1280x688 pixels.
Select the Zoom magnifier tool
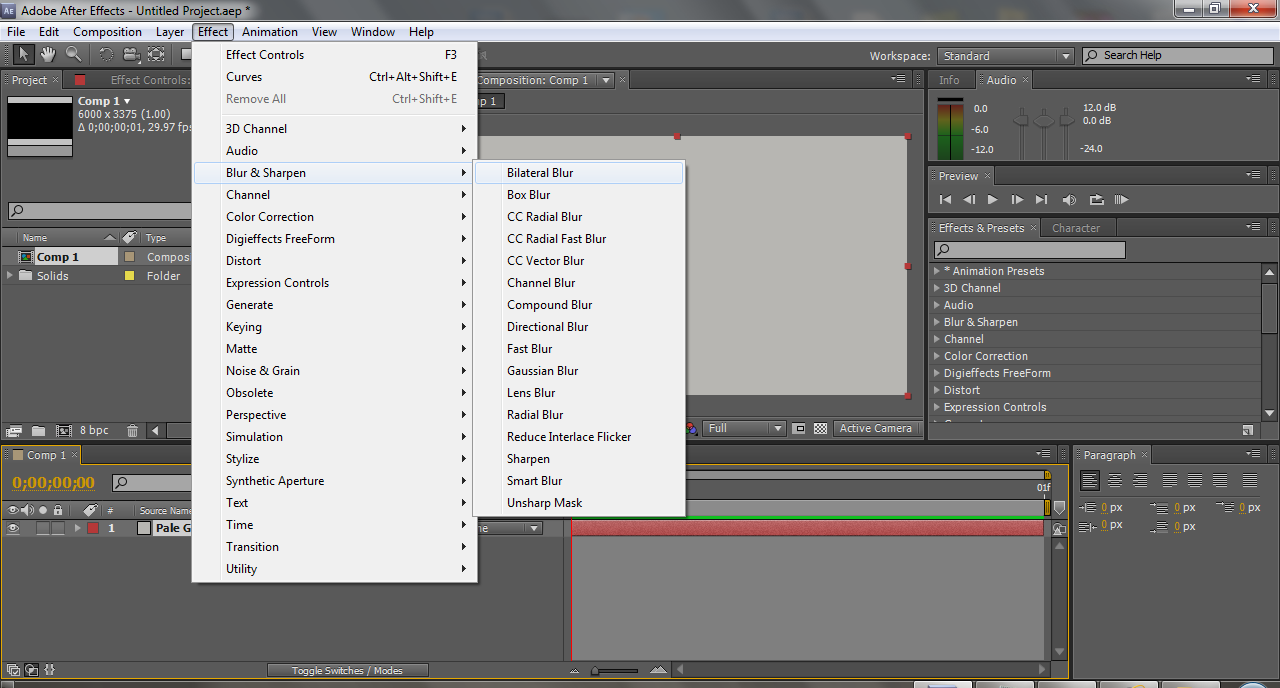coord(74,55)
